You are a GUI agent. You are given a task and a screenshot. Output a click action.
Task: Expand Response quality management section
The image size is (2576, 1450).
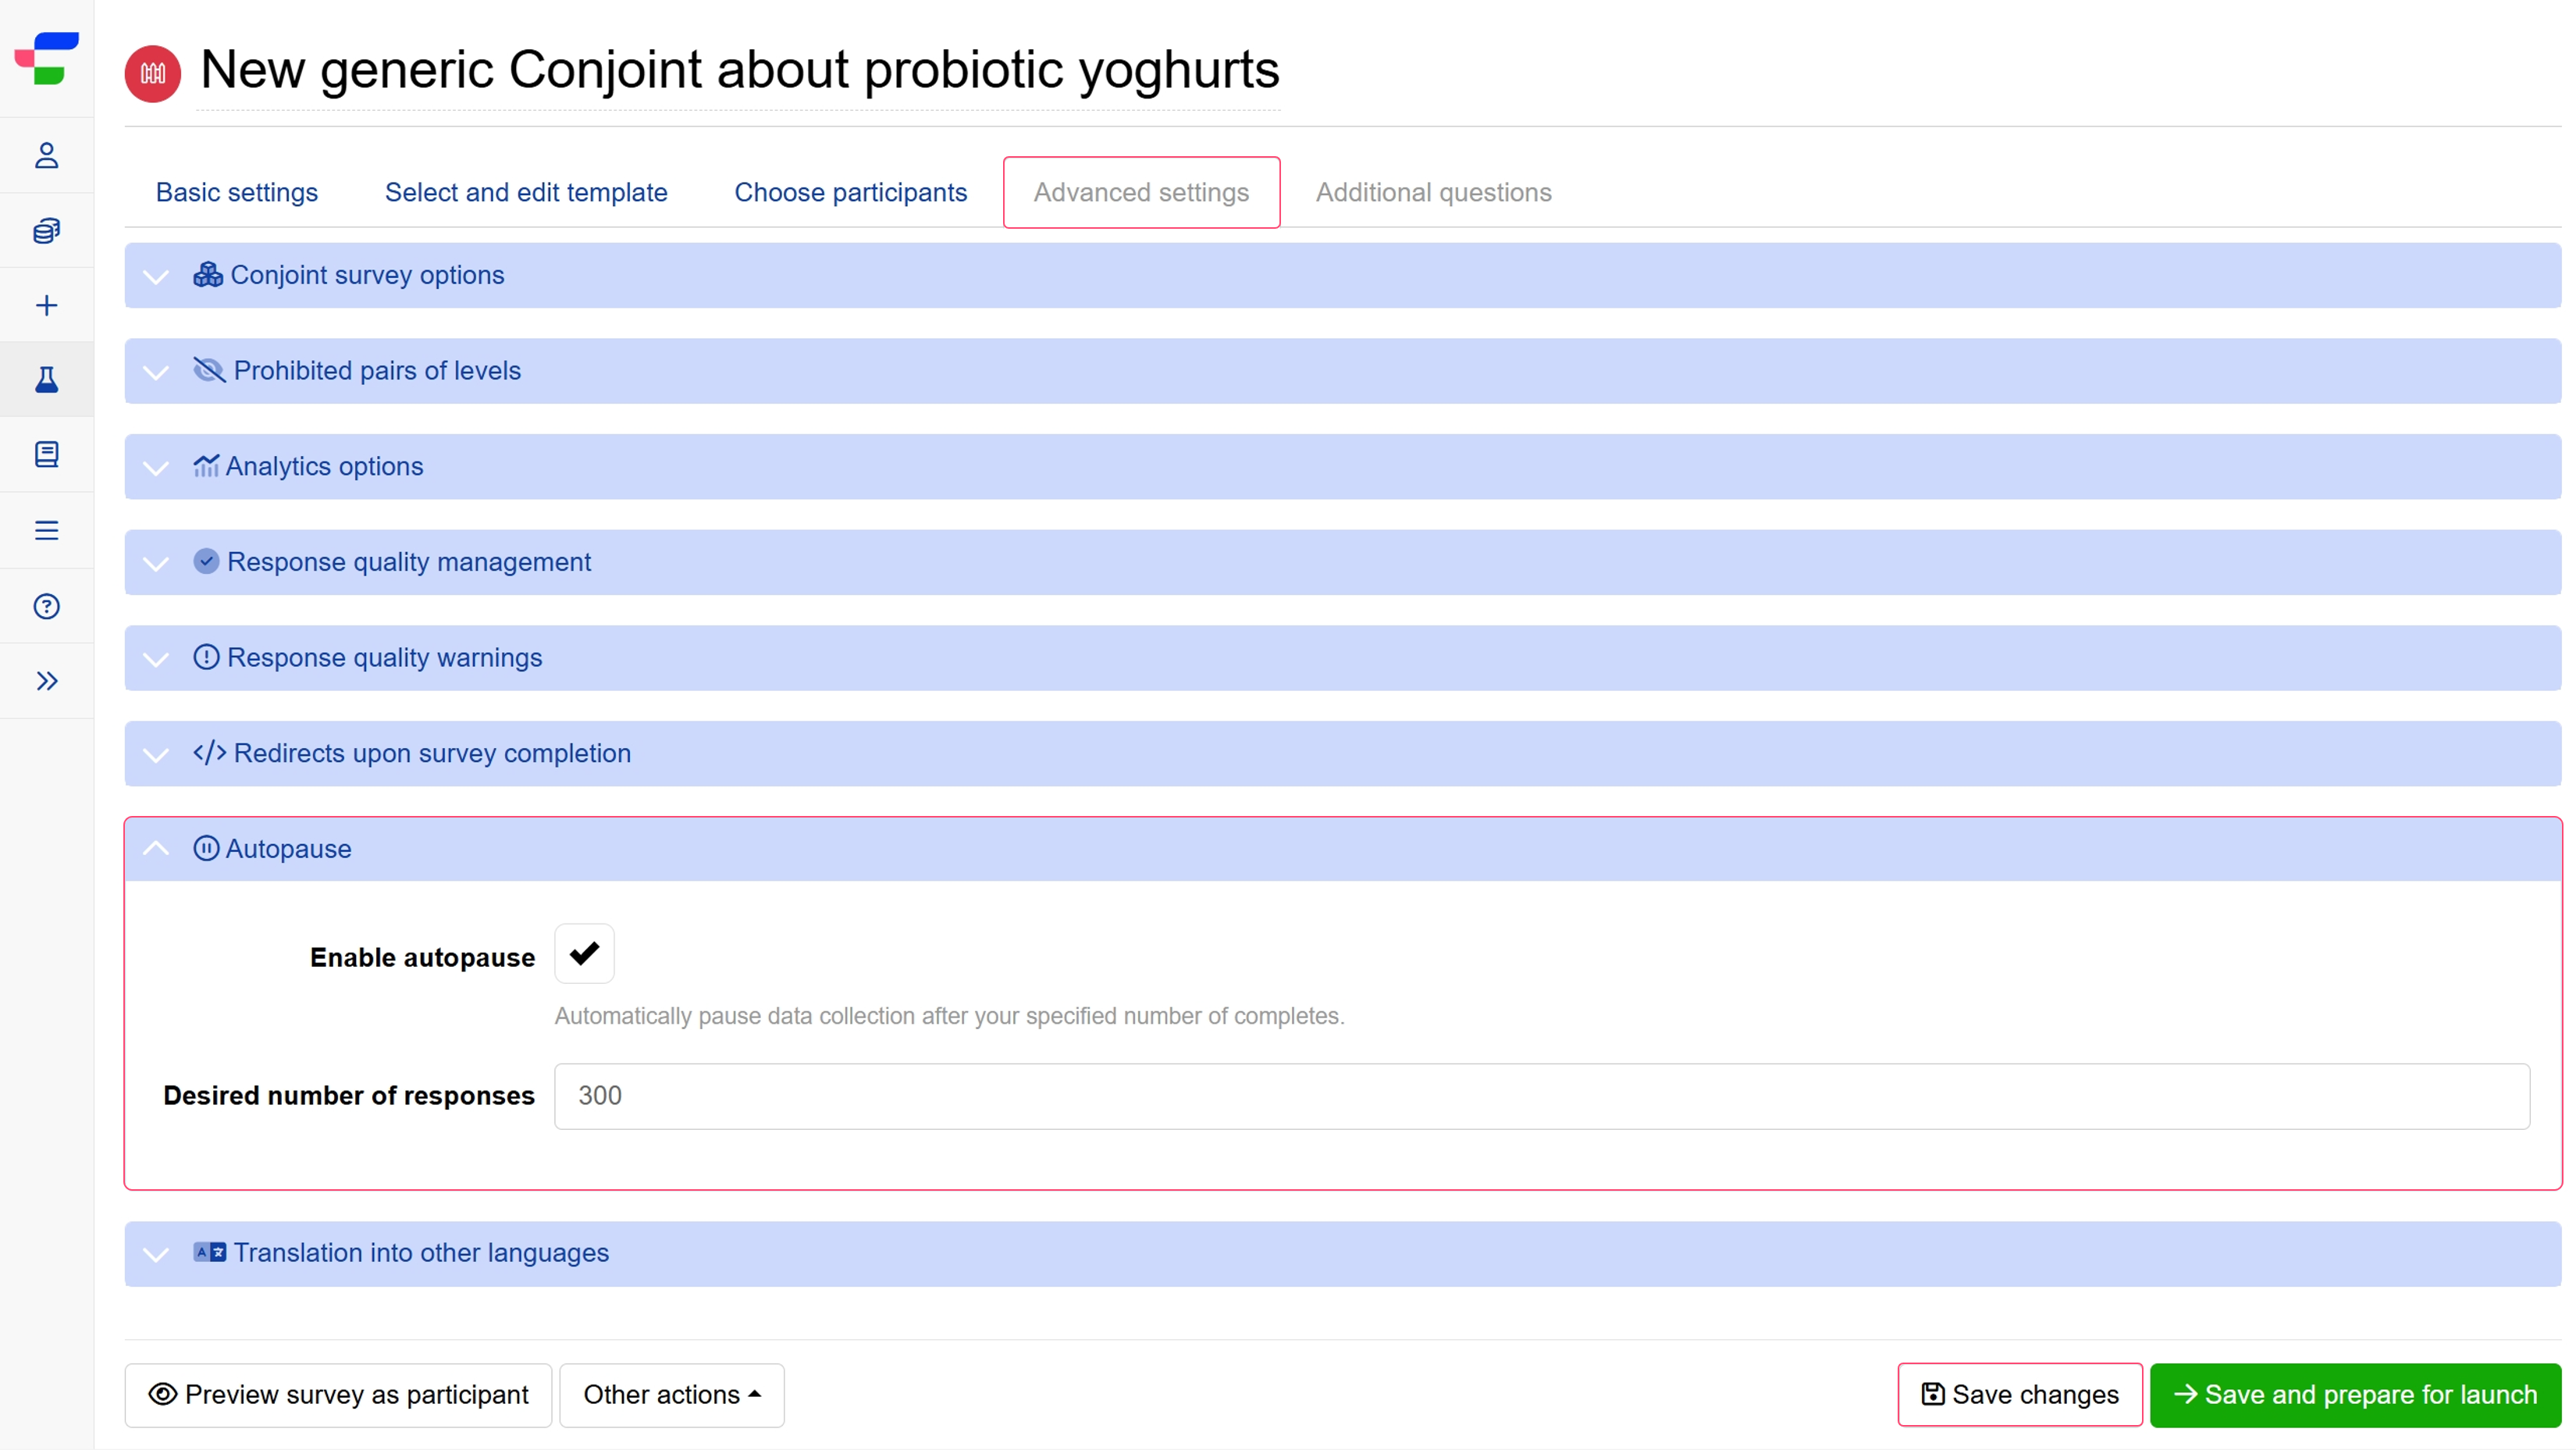(x=408, y=562)
